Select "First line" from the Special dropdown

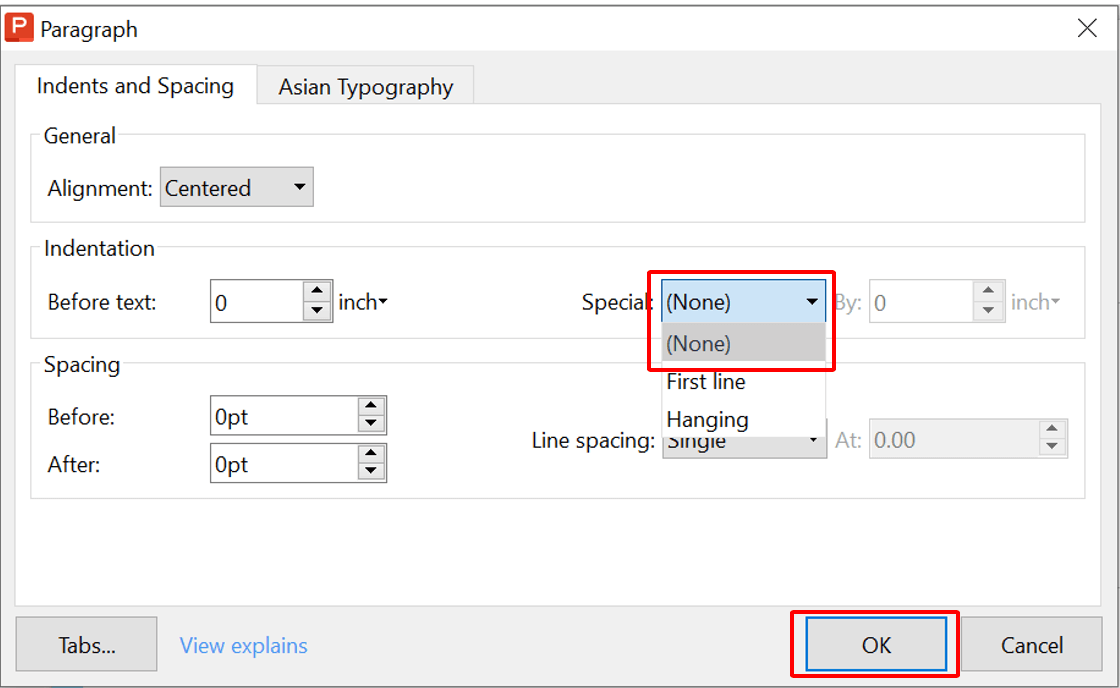[705, 381]
